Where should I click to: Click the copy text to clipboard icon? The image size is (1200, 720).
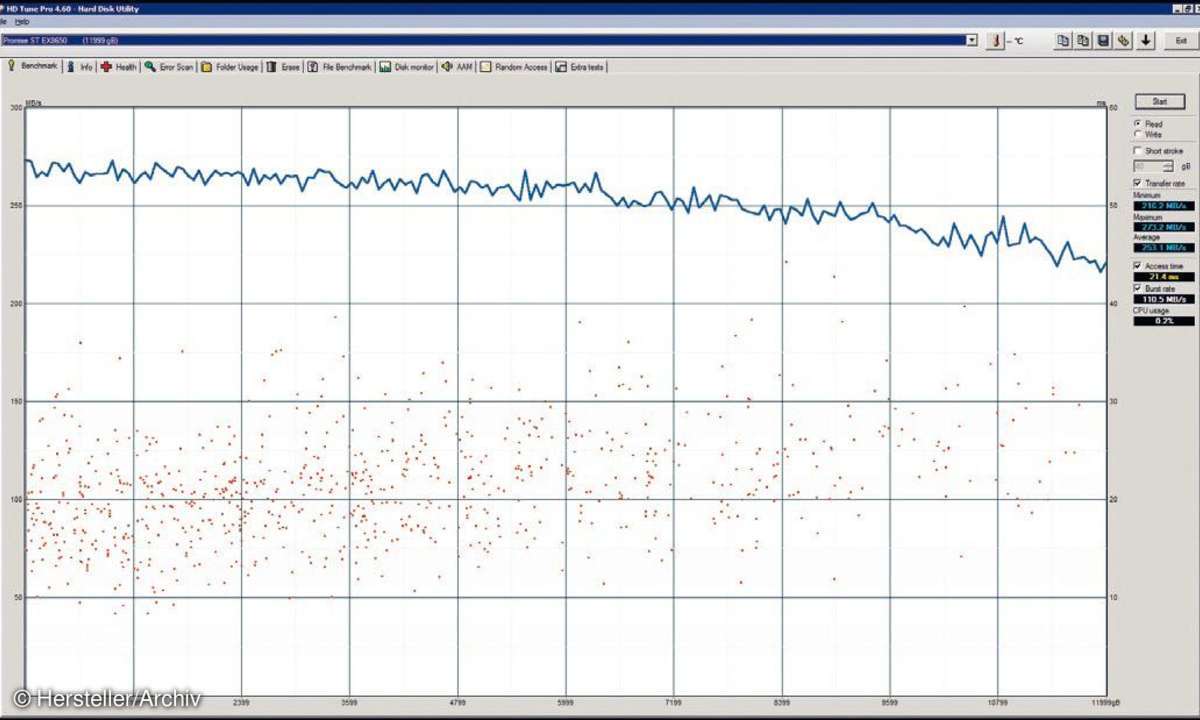click(x=1063, y=40)
